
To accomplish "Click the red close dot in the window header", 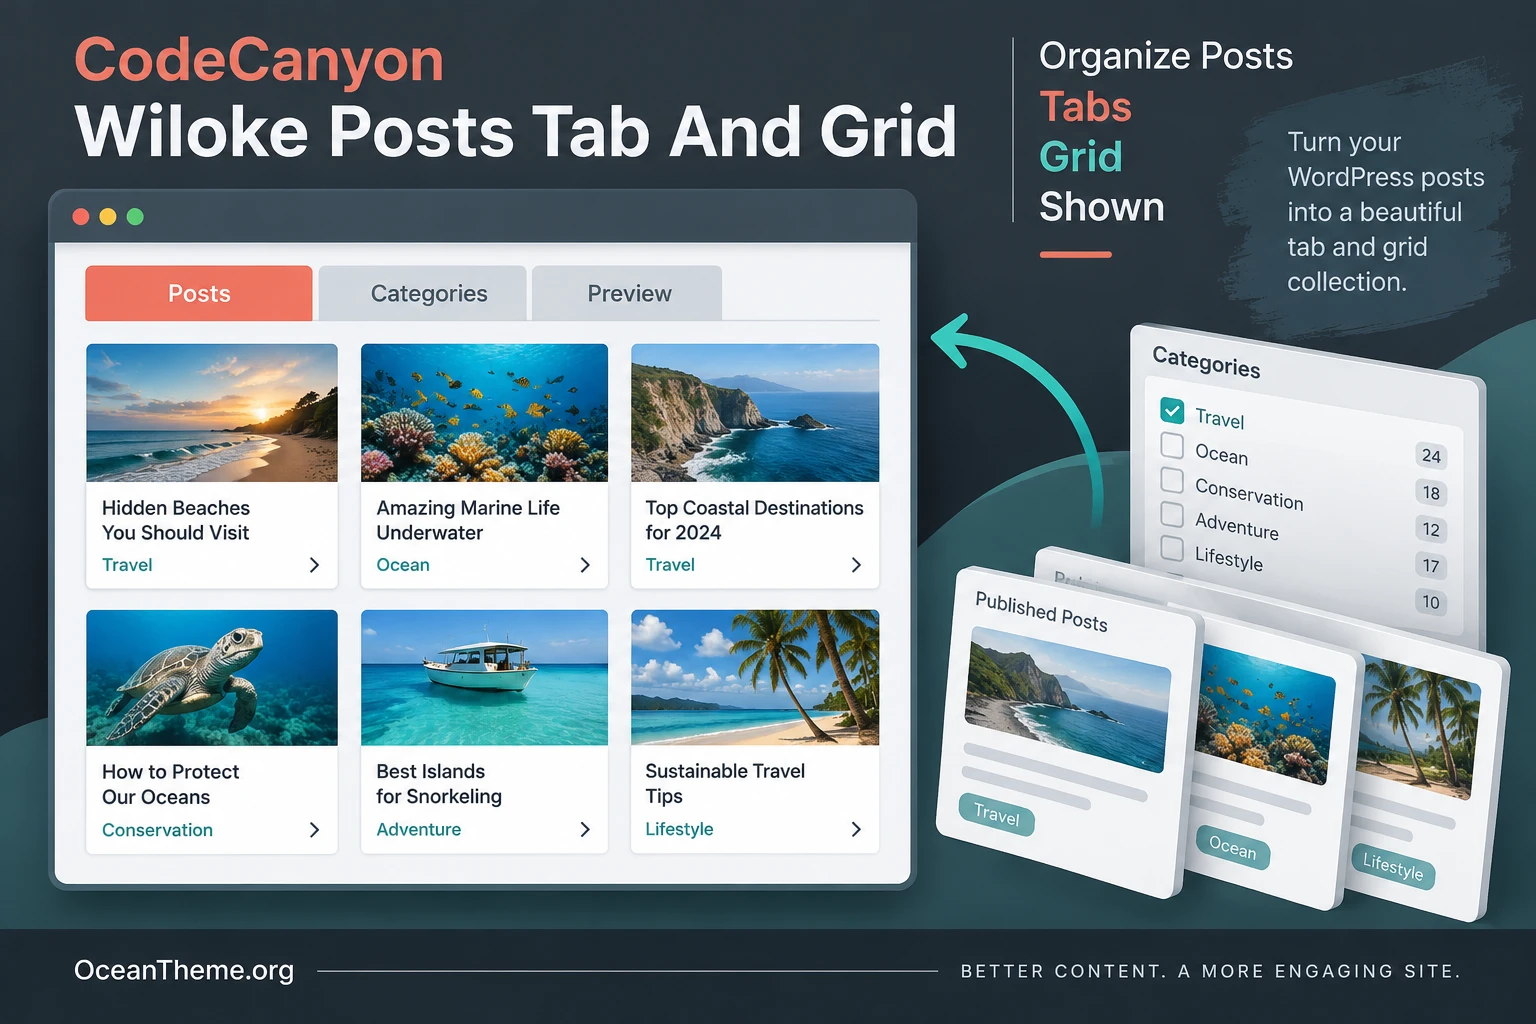I will click(x=81, y=217).
